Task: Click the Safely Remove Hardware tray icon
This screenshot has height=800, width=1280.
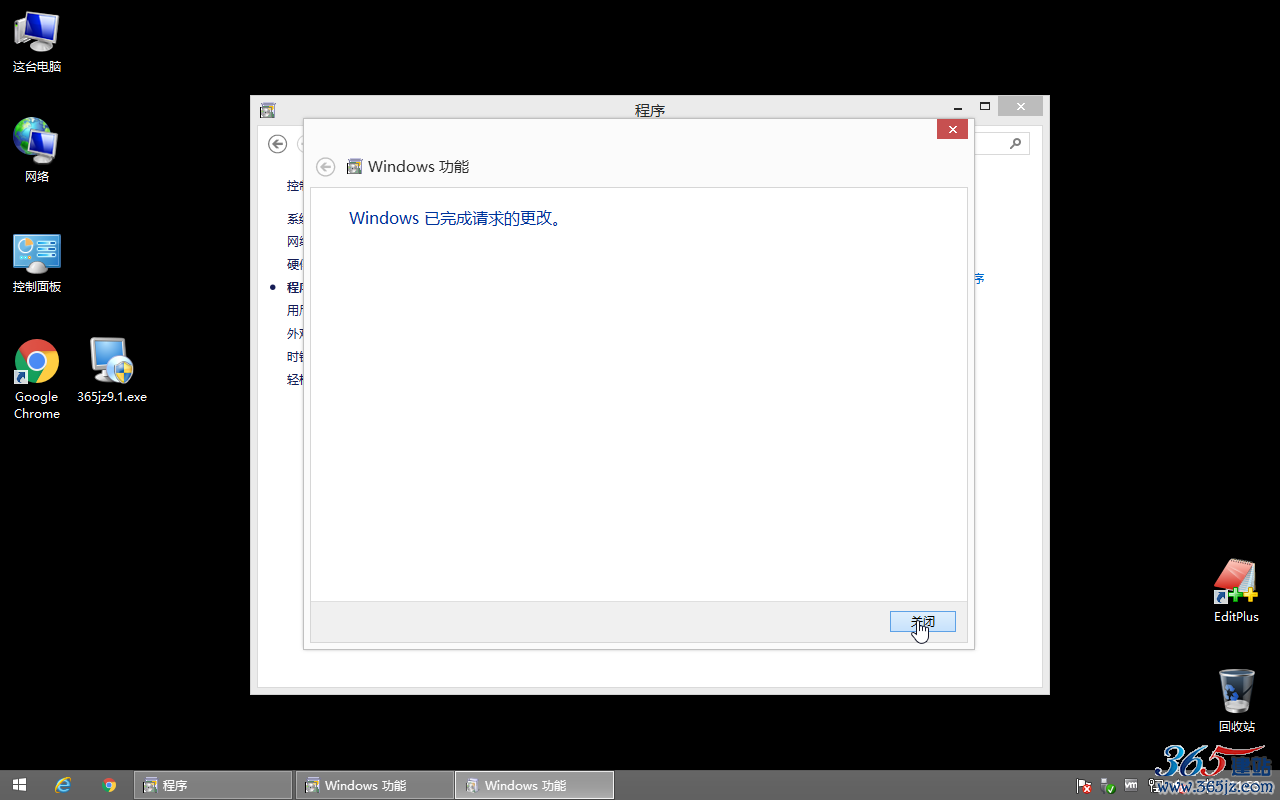Action: [1108, 786]
